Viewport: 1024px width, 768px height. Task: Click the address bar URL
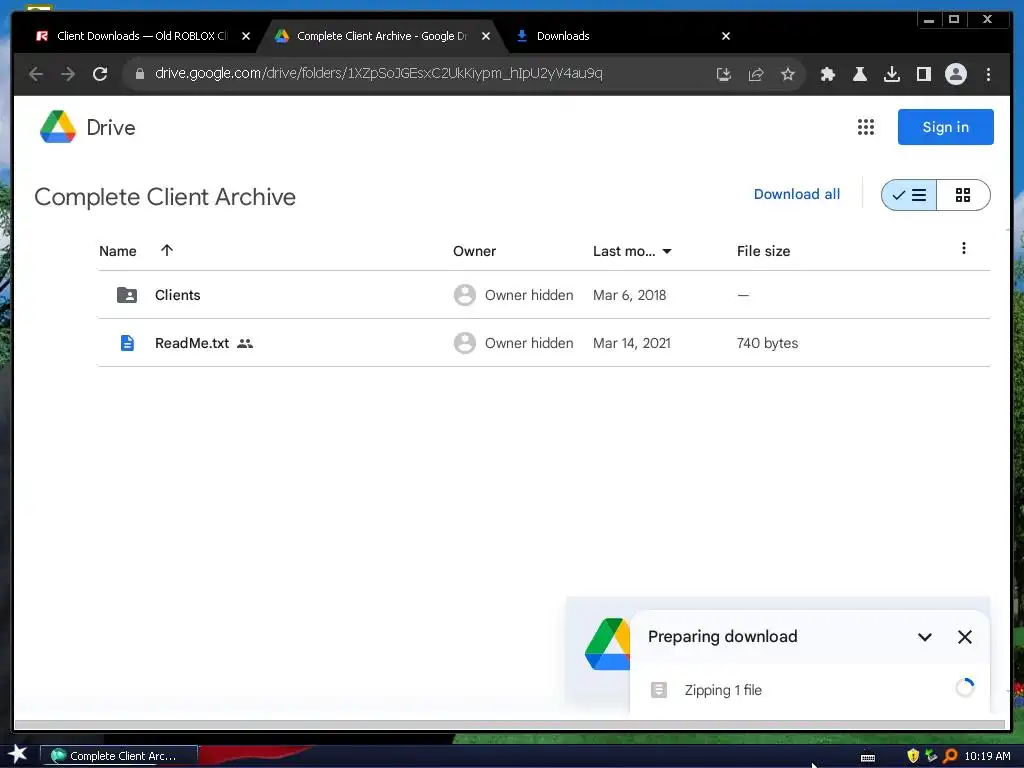tap(379, 73)
